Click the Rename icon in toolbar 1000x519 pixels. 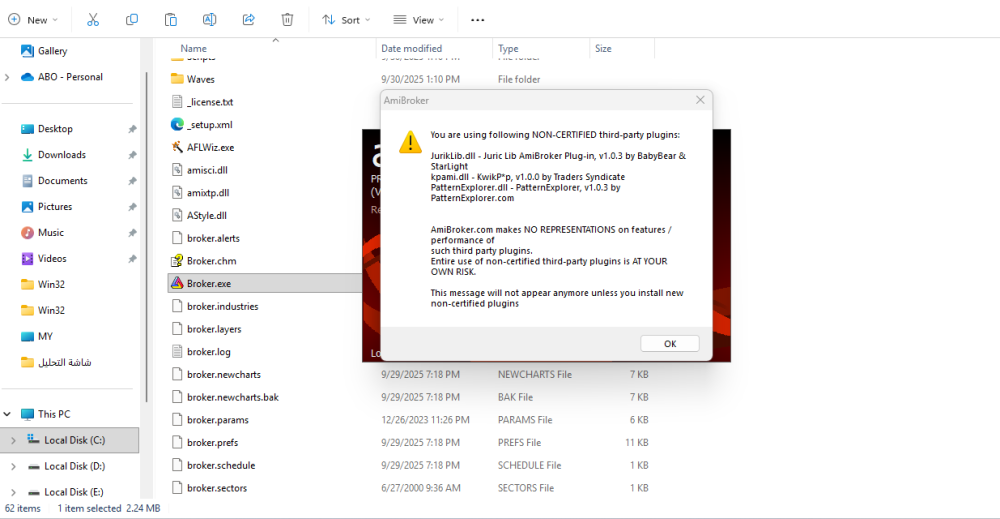210,19
